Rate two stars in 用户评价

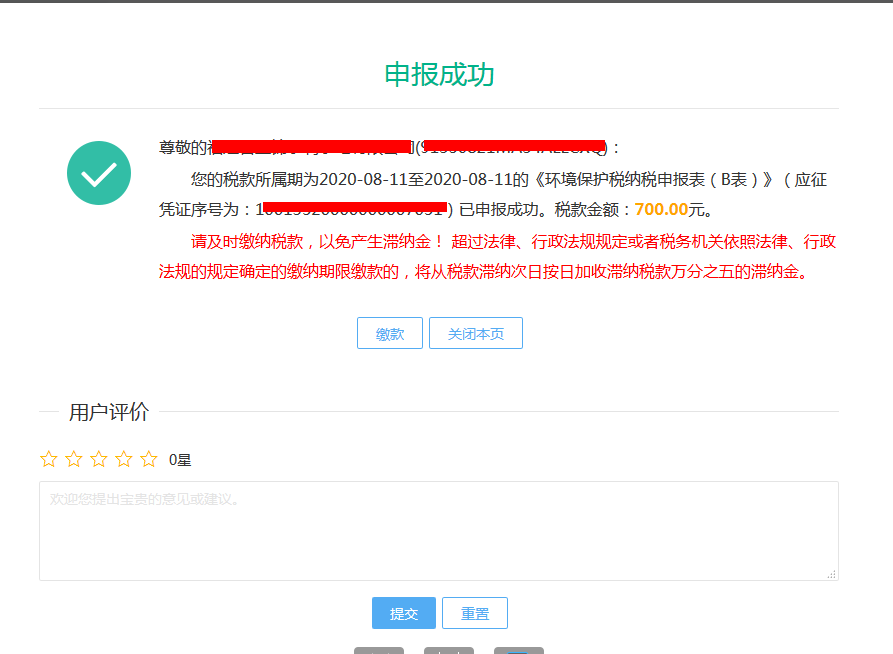(x=74, y=459)
